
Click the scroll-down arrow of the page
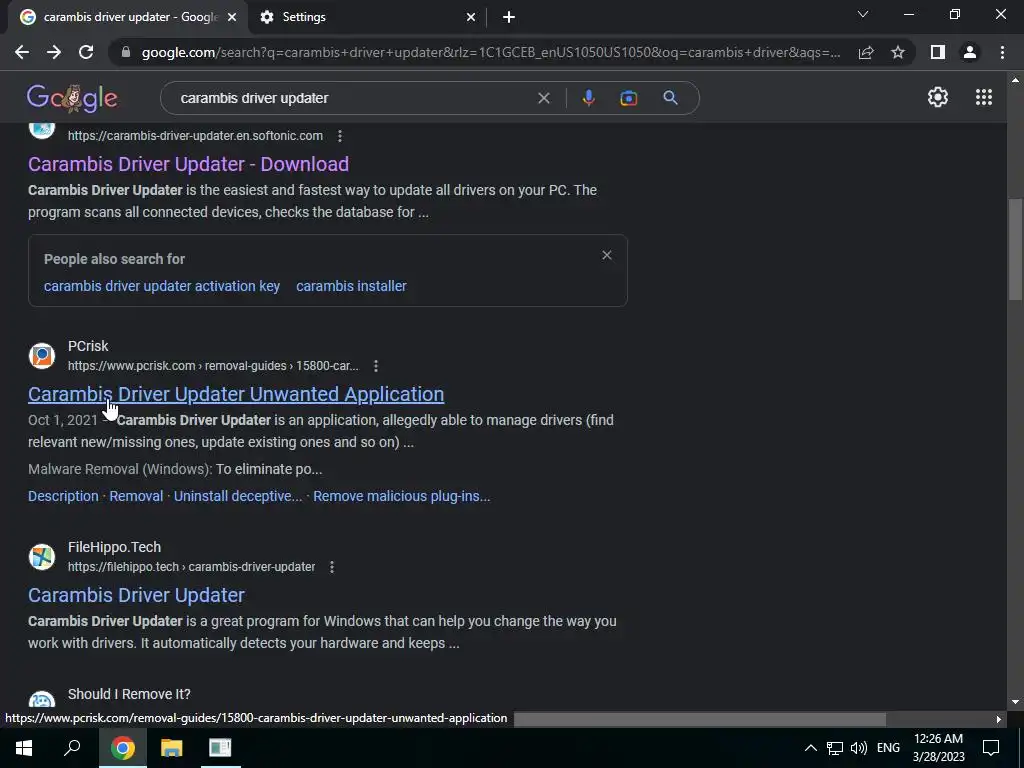[x=1015, y=702]
